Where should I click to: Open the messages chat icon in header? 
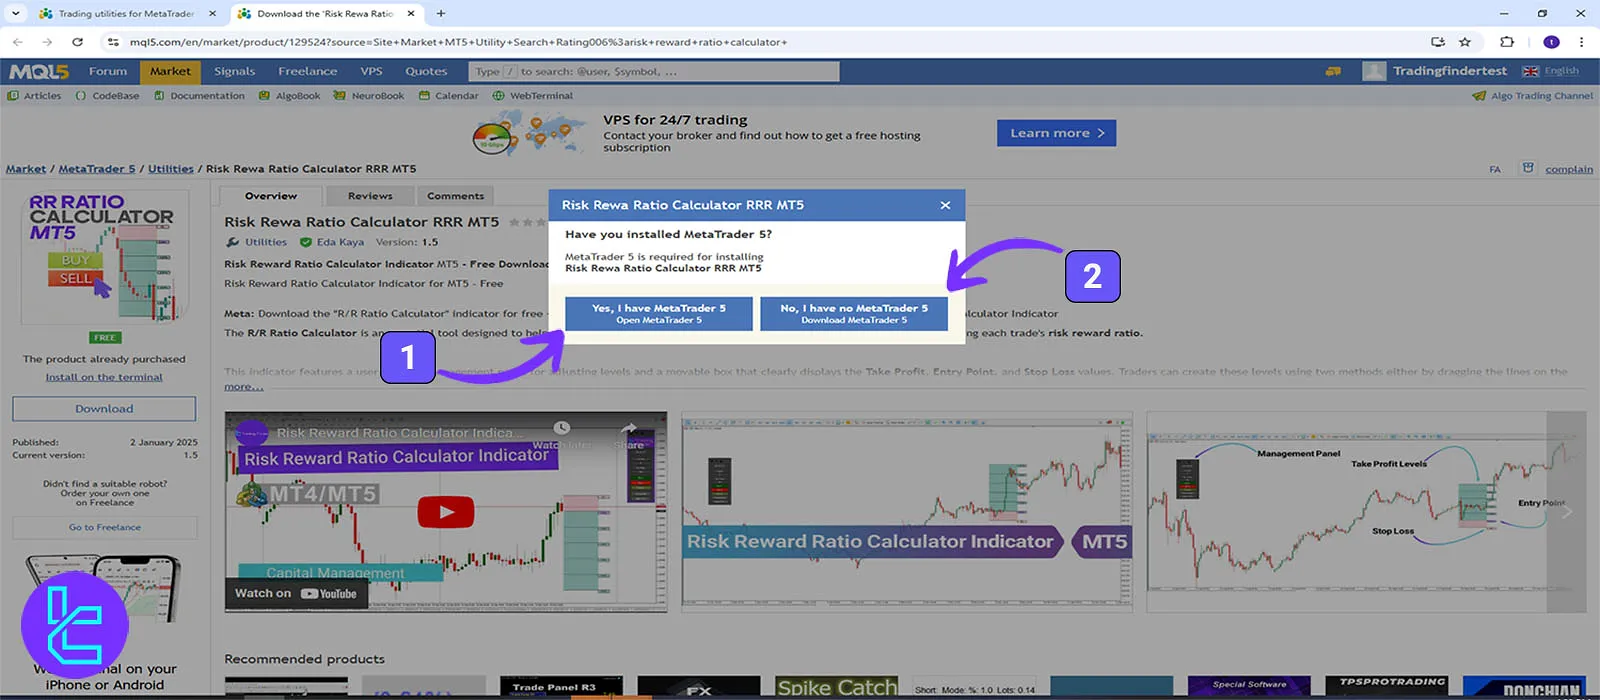tap(1333, 71)
